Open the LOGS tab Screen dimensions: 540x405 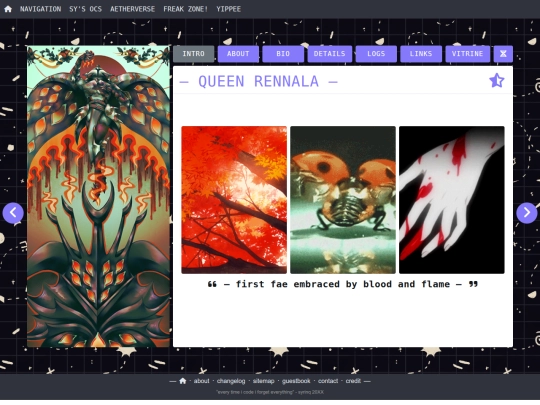(x=376, y=54)
